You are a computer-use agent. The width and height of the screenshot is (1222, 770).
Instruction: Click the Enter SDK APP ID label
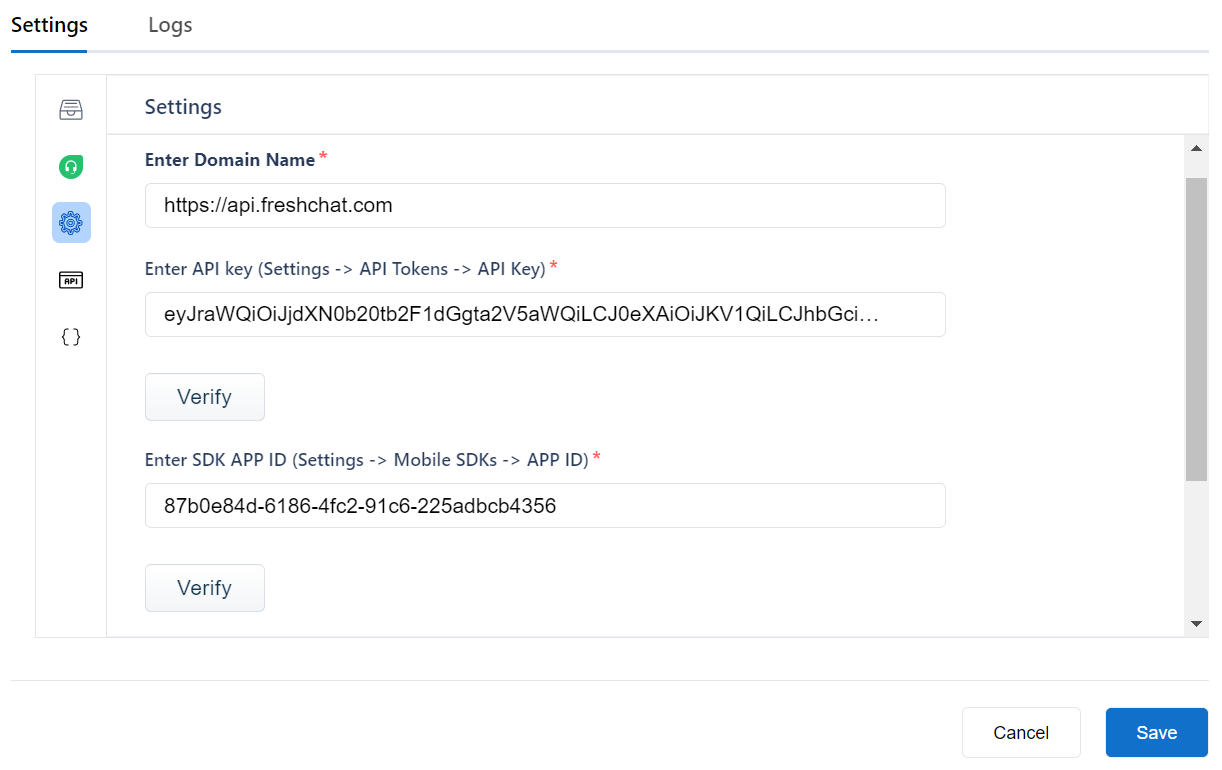point(366,459)
